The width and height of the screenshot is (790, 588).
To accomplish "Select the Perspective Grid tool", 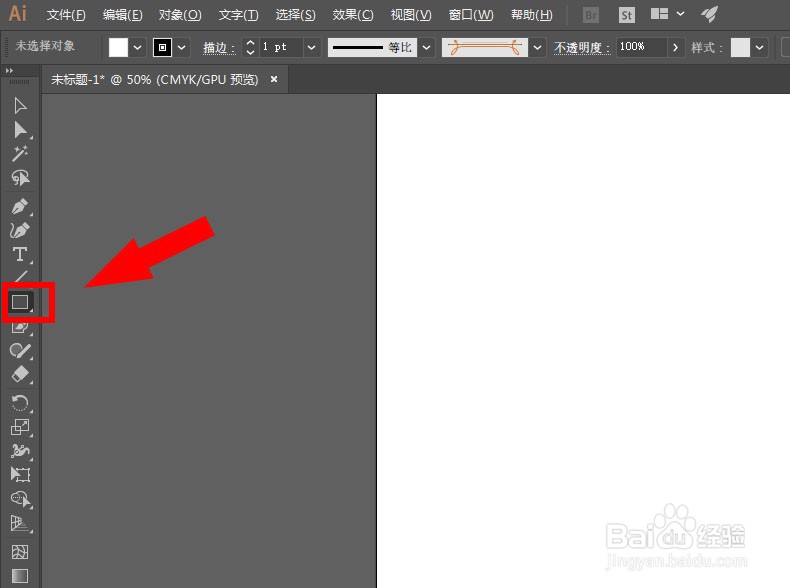I will [x=20, y=524].
